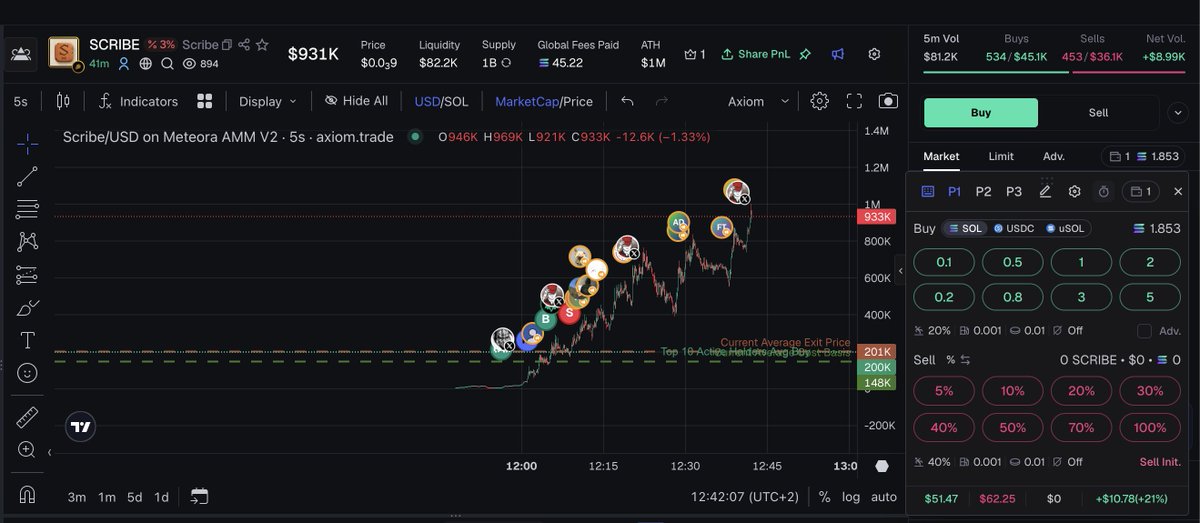Screen dimensions: 1200x523
Task: Redo the chart action
Action: click(661, 101)
